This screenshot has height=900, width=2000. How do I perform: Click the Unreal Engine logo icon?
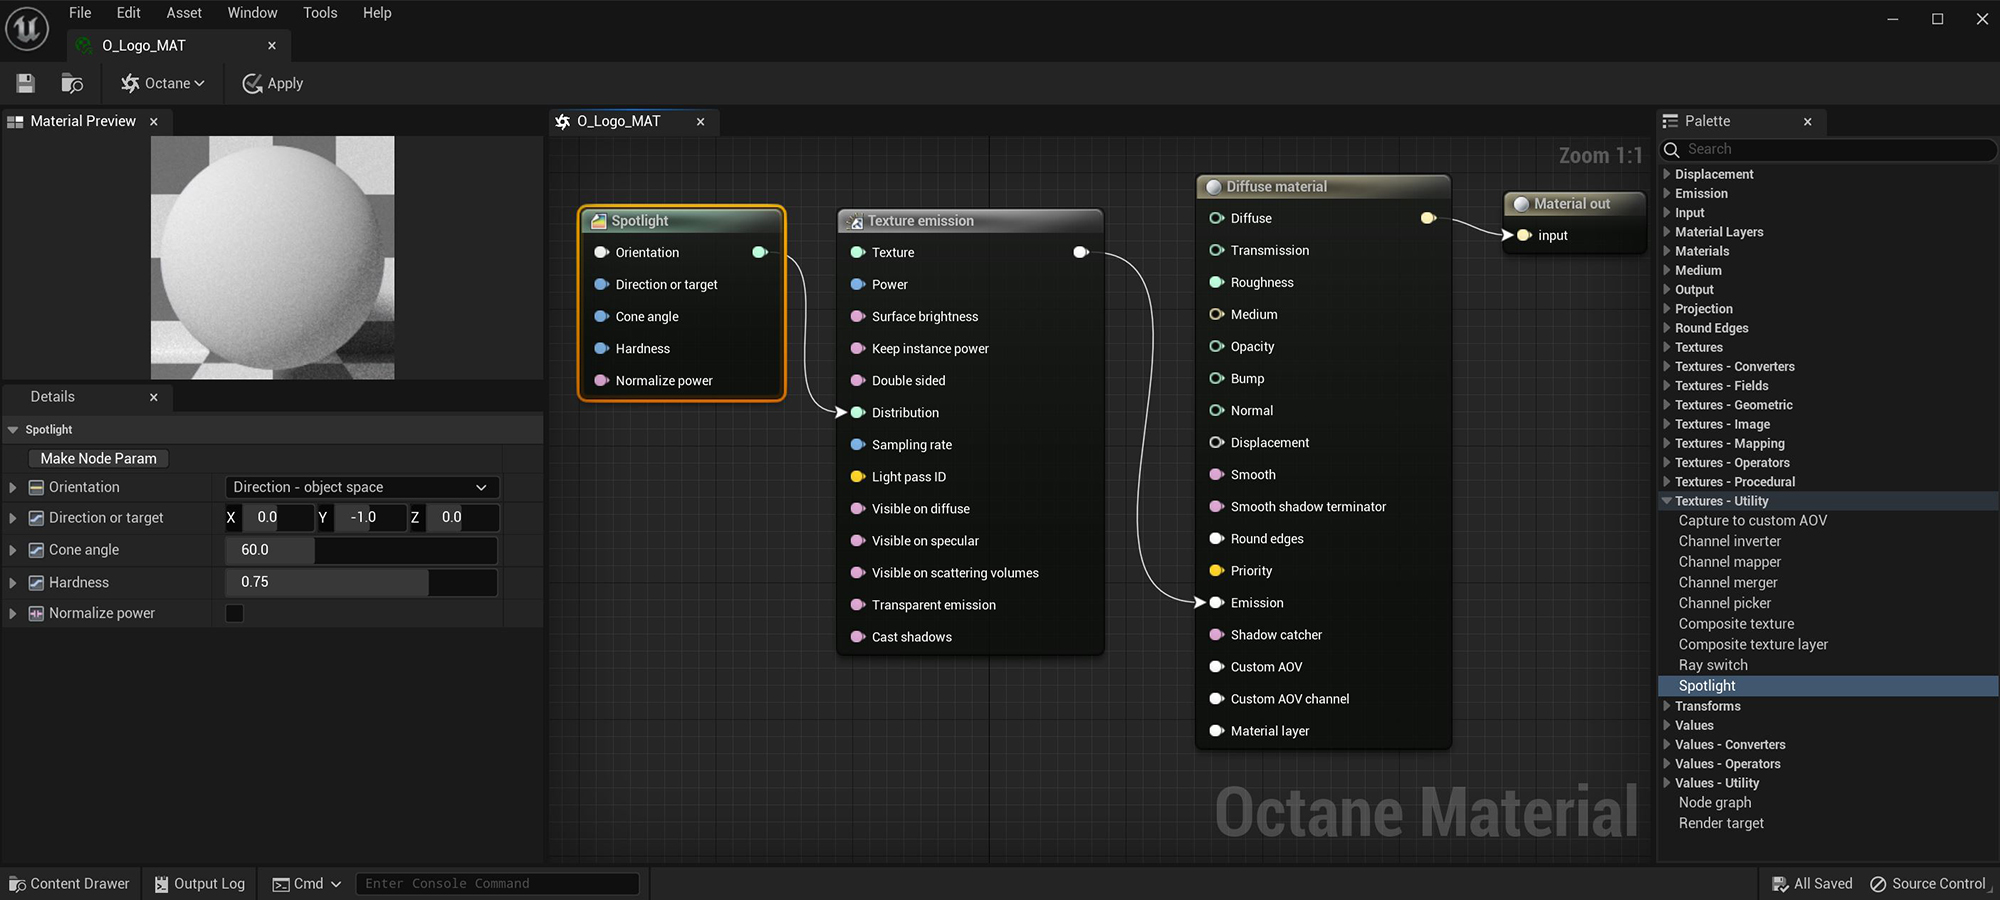pos(27,28)
